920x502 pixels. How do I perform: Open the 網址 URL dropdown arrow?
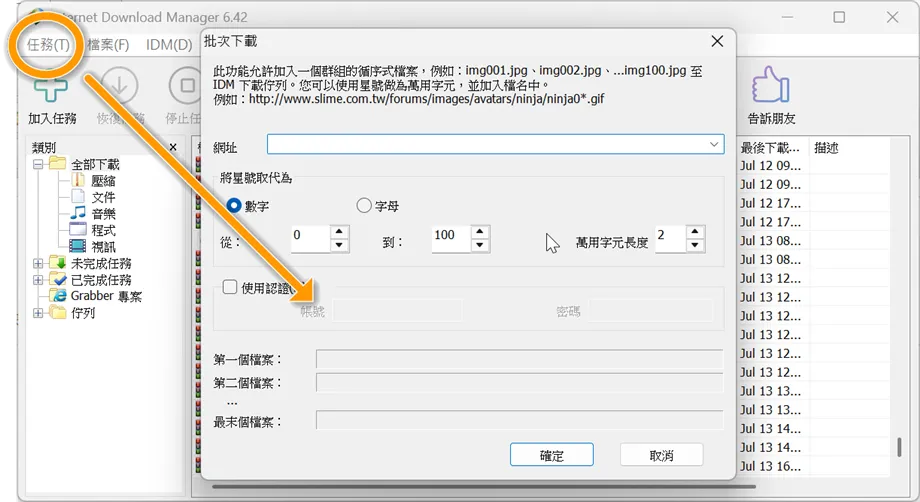(x=714, y=144)
